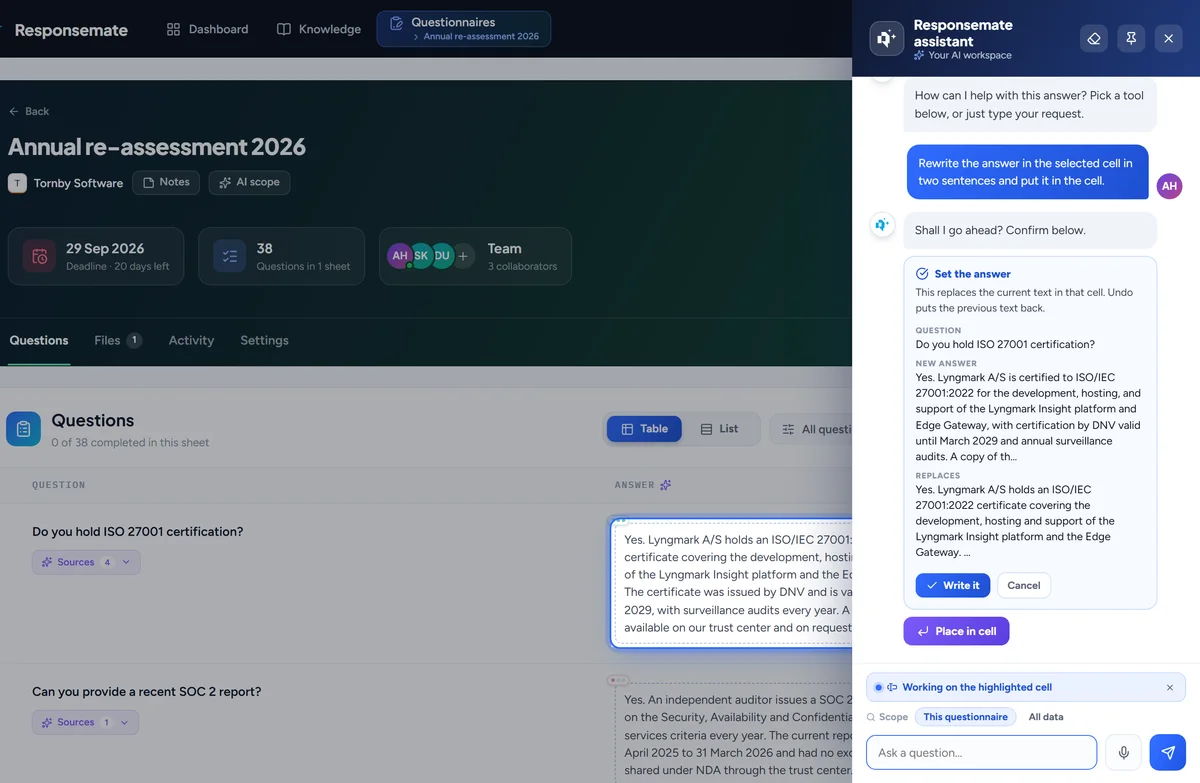The width and height of the screenshot is (1200, 783).
Task: Select the SOC 2 report answer cell
Action: 734,731
